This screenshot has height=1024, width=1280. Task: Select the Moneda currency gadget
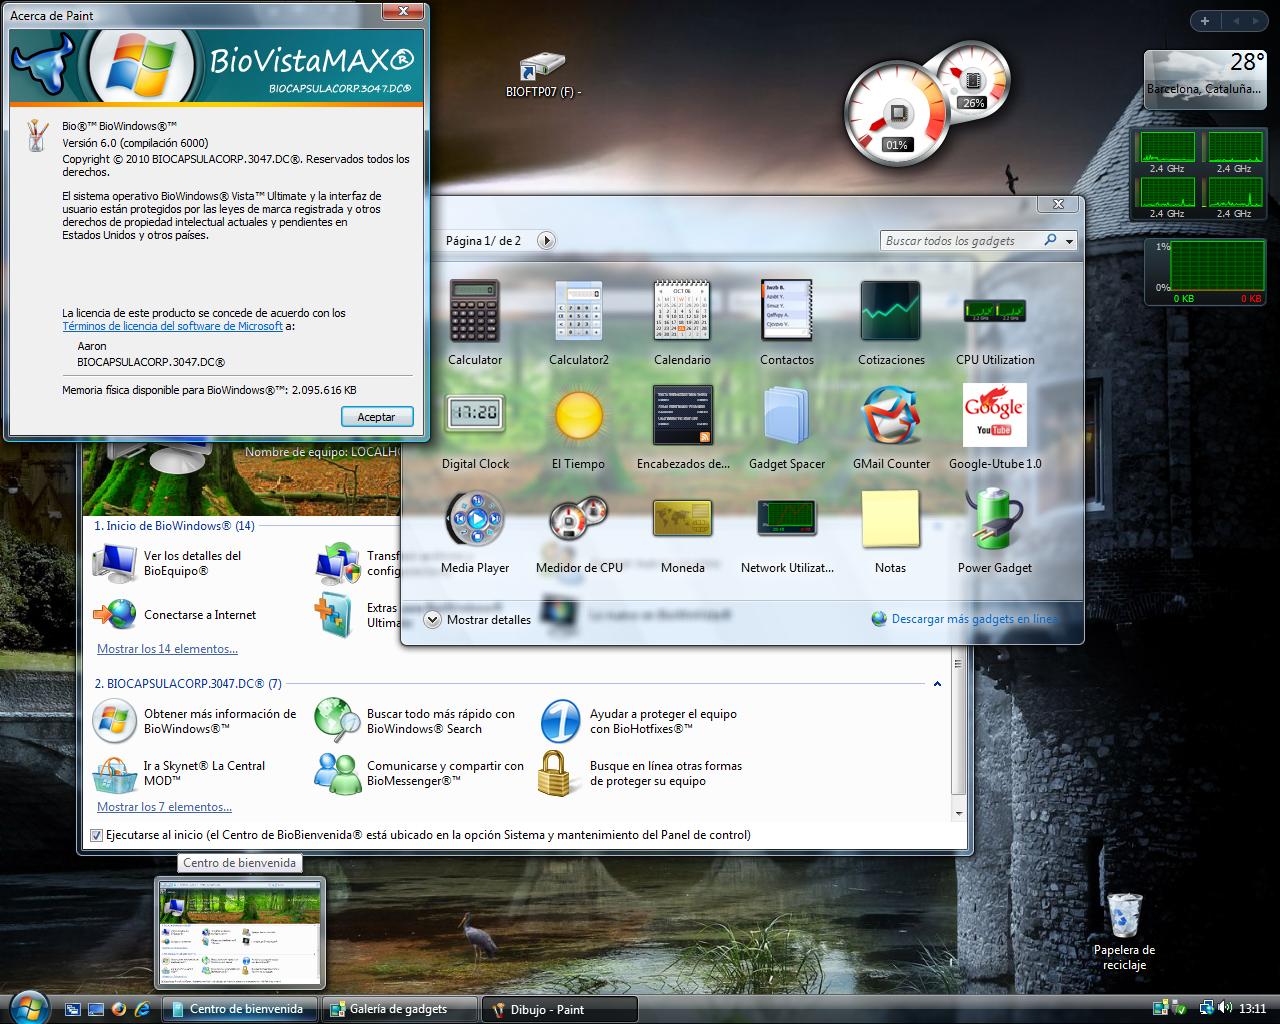pos(682,519)
